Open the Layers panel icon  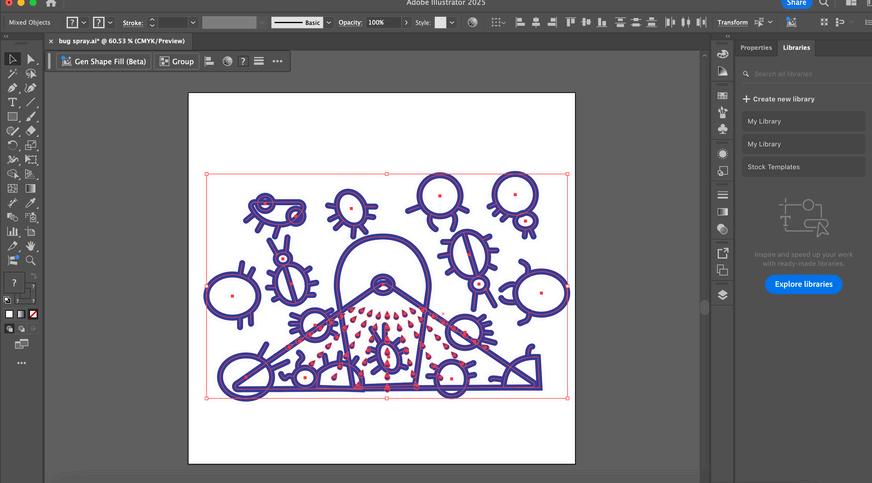tap(723, 295)
